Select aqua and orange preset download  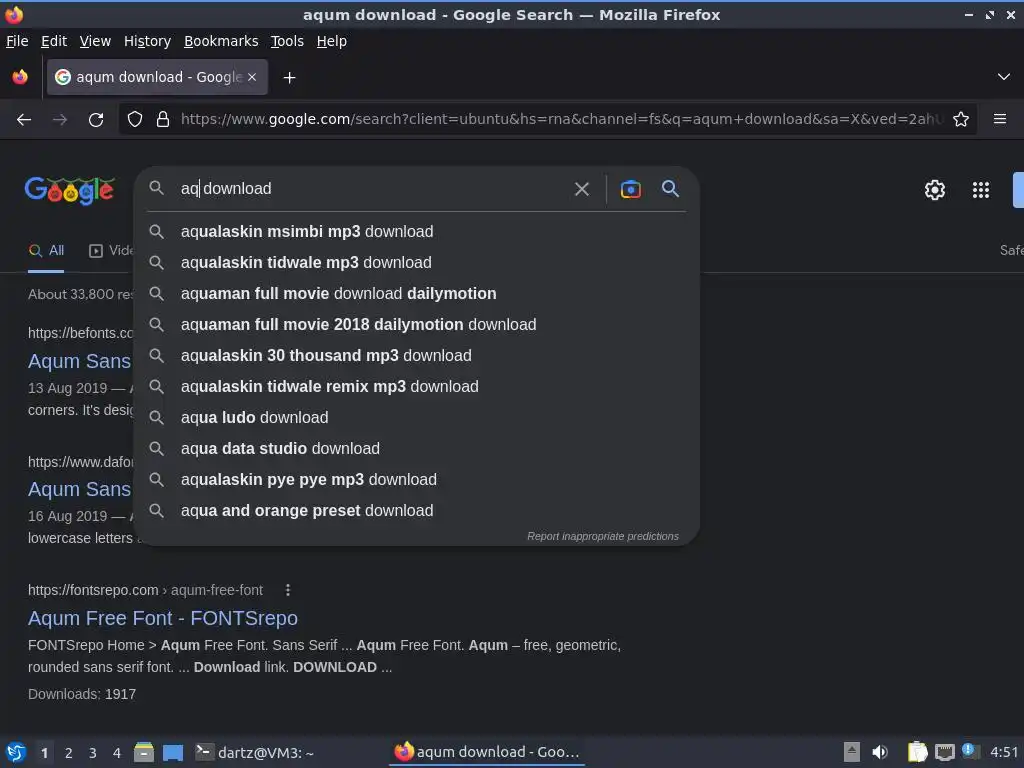click(x=416, y=511)
